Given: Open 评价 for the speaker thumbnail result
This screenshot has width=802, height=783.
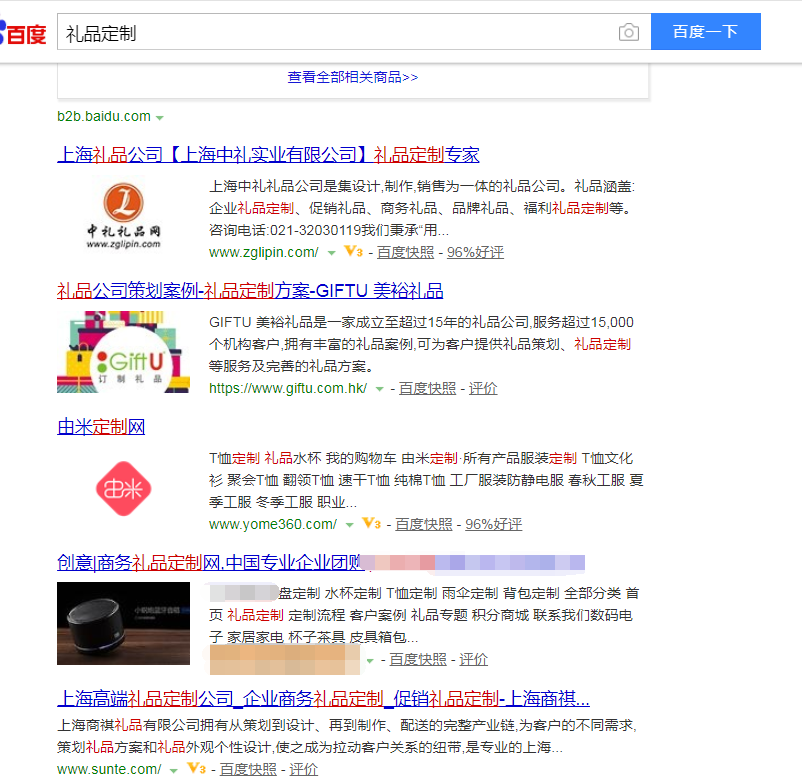Looking at the screenshot, I should [x=473, y=660].
